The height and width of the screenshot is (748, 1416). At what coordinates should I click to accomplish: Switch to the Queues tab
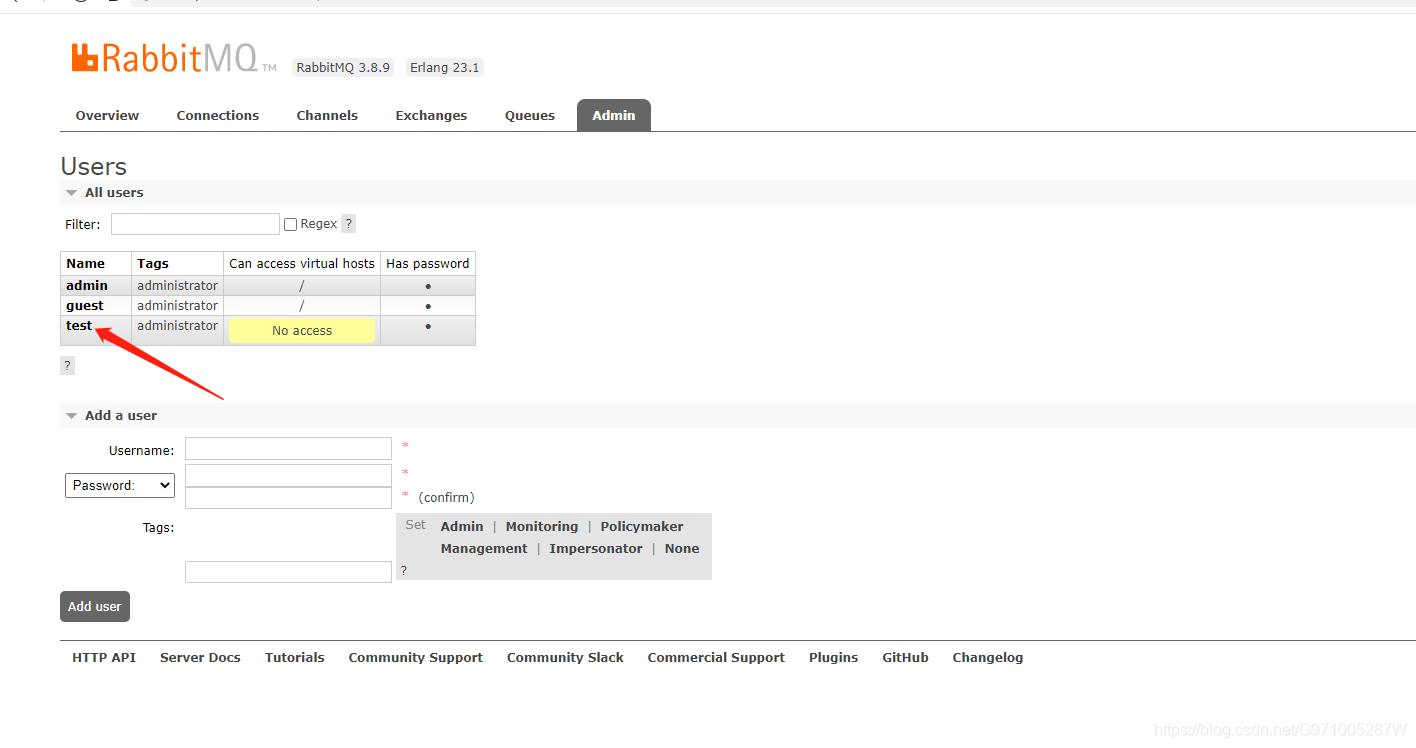[x=529, y=115]
